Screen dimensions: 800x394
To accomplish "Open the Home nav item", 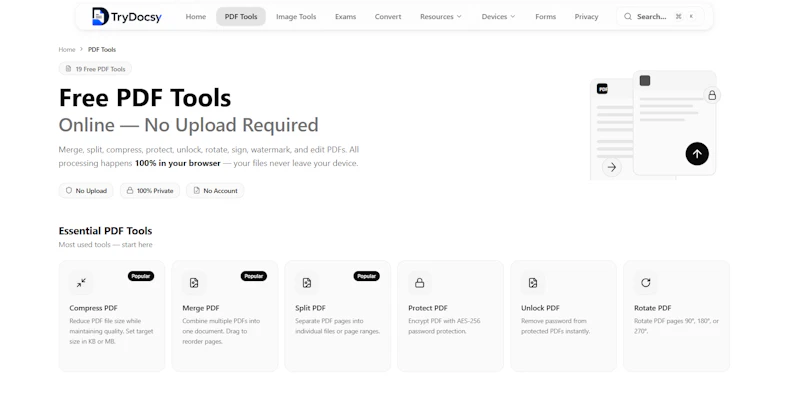I will [x=195, y=17].
